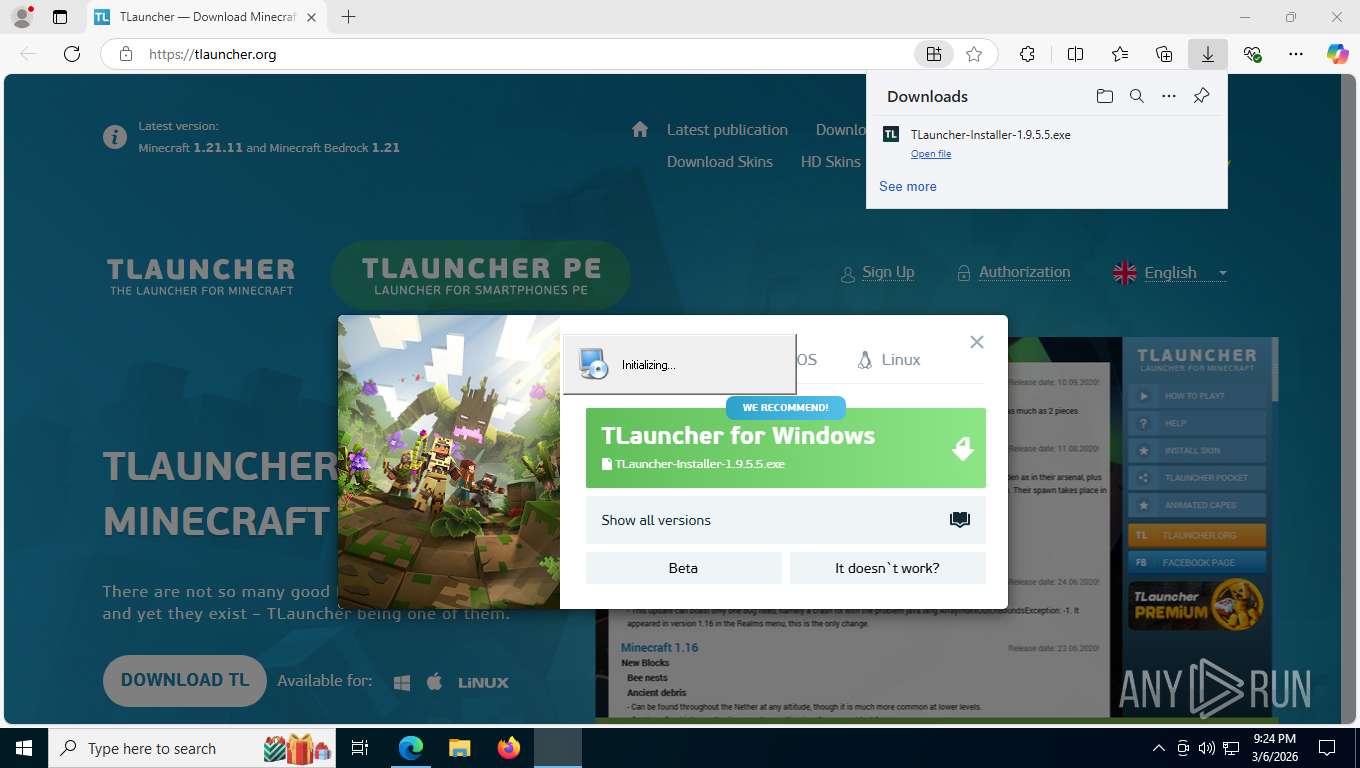1360x768 pixels.
Task: Click the Windows logo beside Available for
Action: (402, 682)
